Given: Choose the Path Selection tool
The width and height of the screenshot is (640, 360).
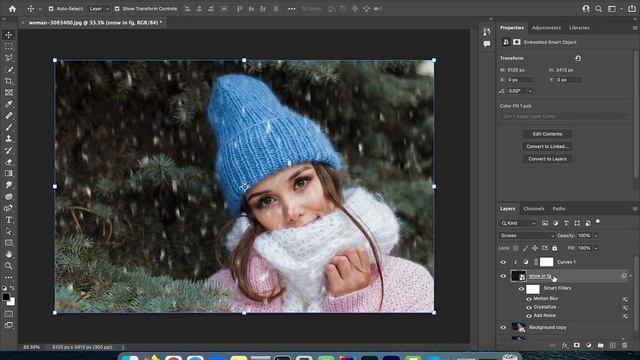Looking at the screenshot, I should click(x=9, y=231).
